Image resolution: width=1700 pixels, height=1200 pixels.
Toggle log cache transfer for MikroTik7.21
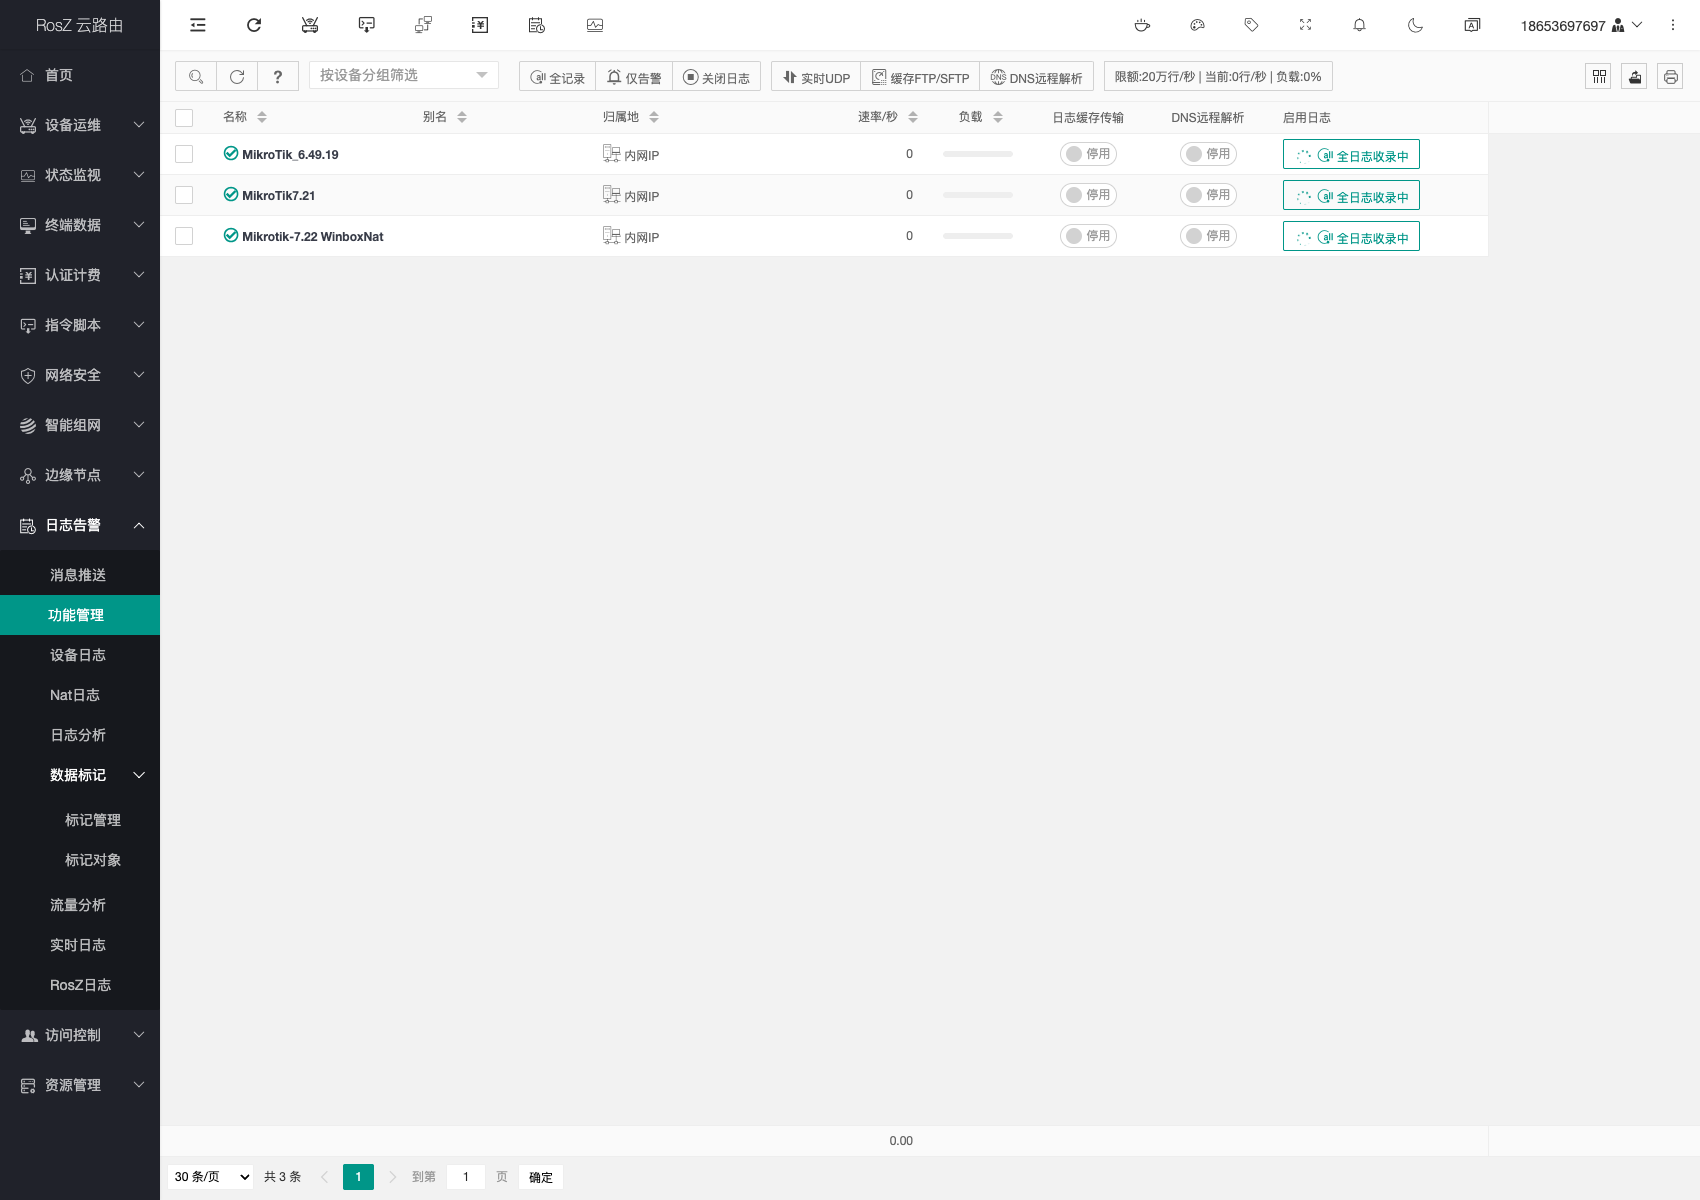[x=1088, y=195]
